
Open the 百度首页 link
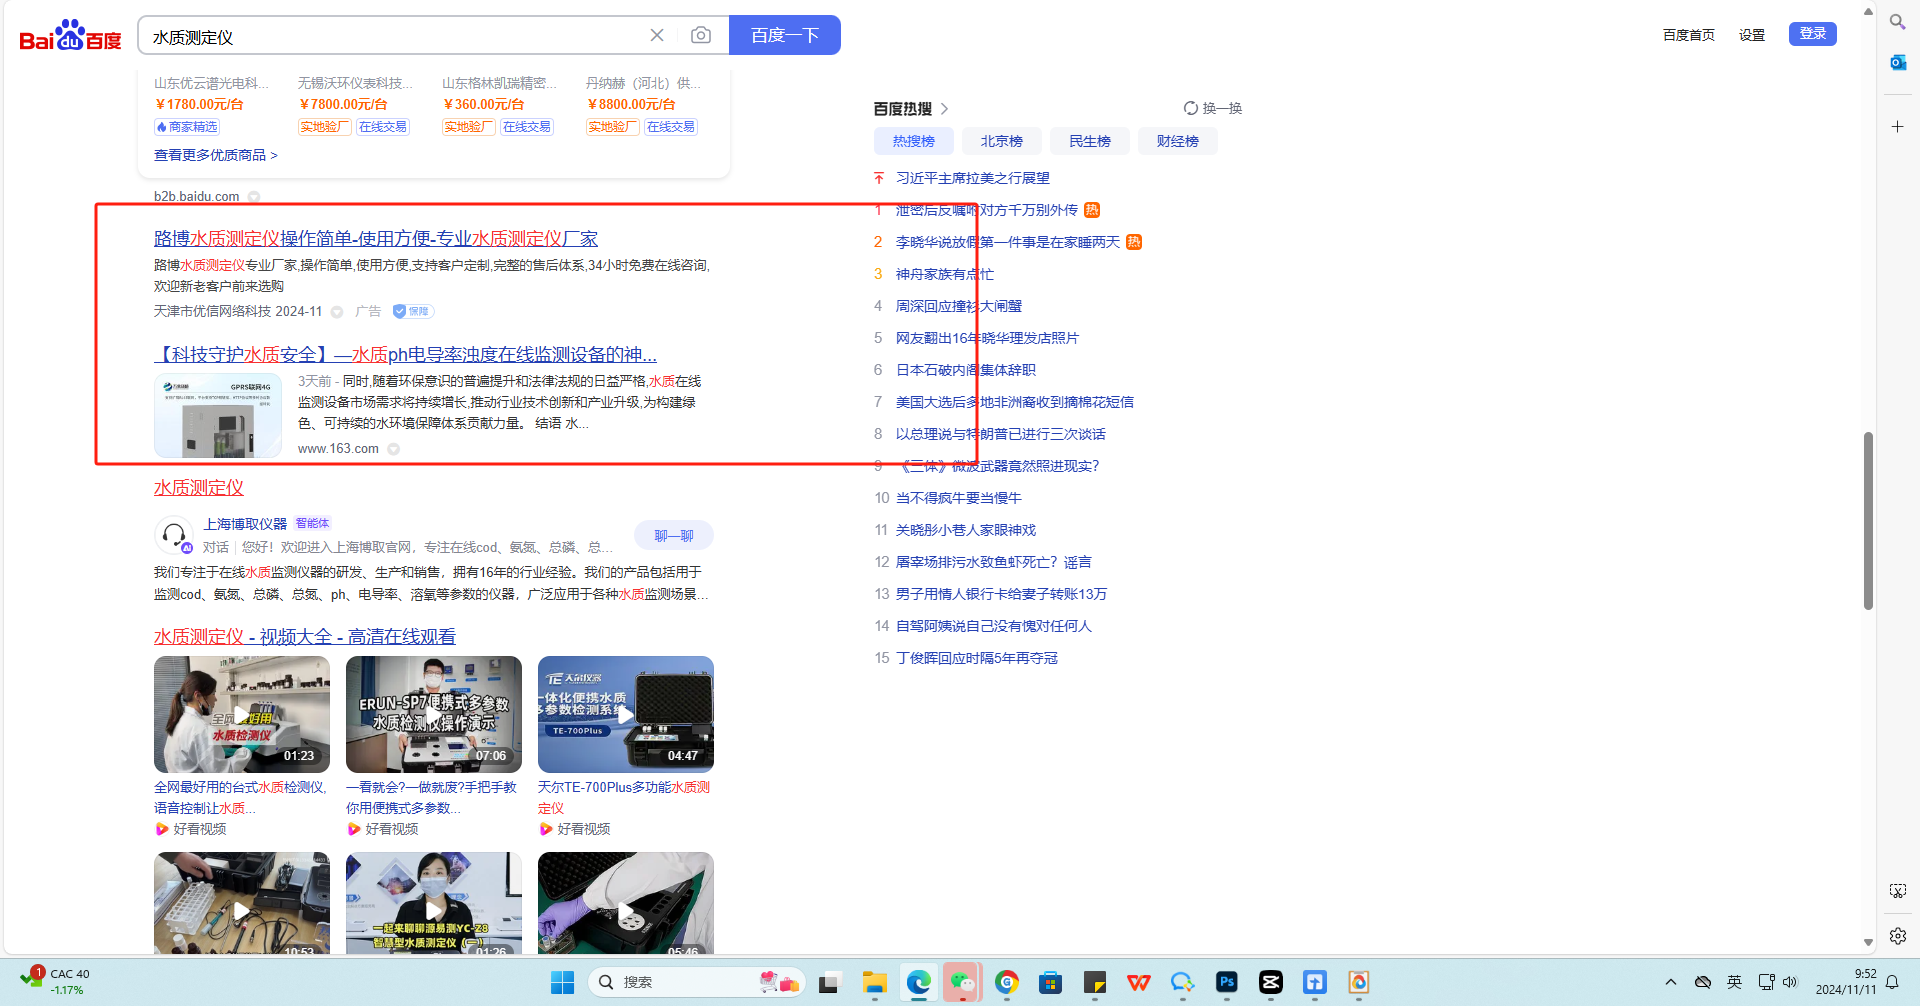pyautogui.click(x=1689, y=35)
